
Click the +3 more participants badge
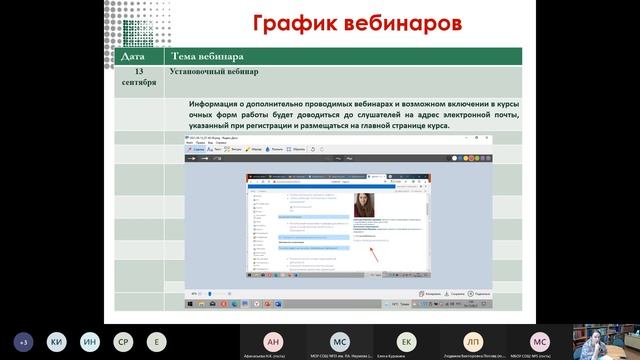(x=24, y=342)
